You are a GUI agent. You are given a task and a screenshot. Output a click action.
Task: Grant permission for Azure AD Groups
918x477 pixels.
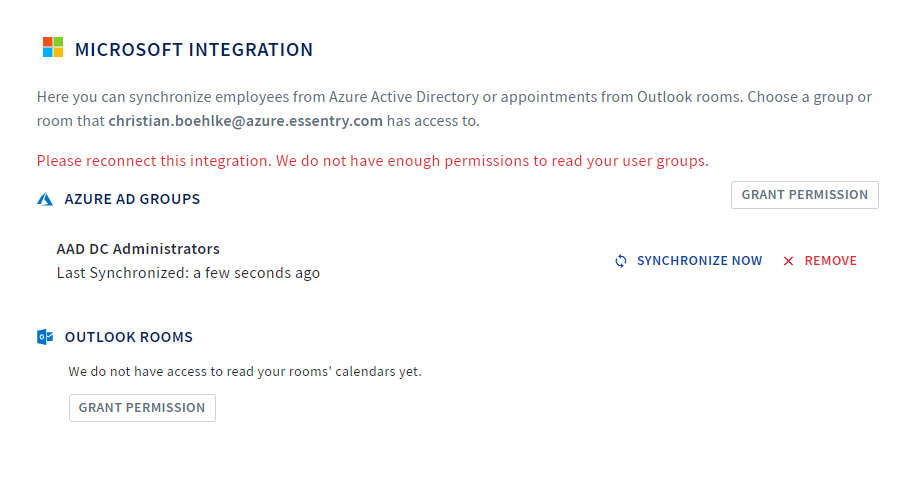[804, 195]
